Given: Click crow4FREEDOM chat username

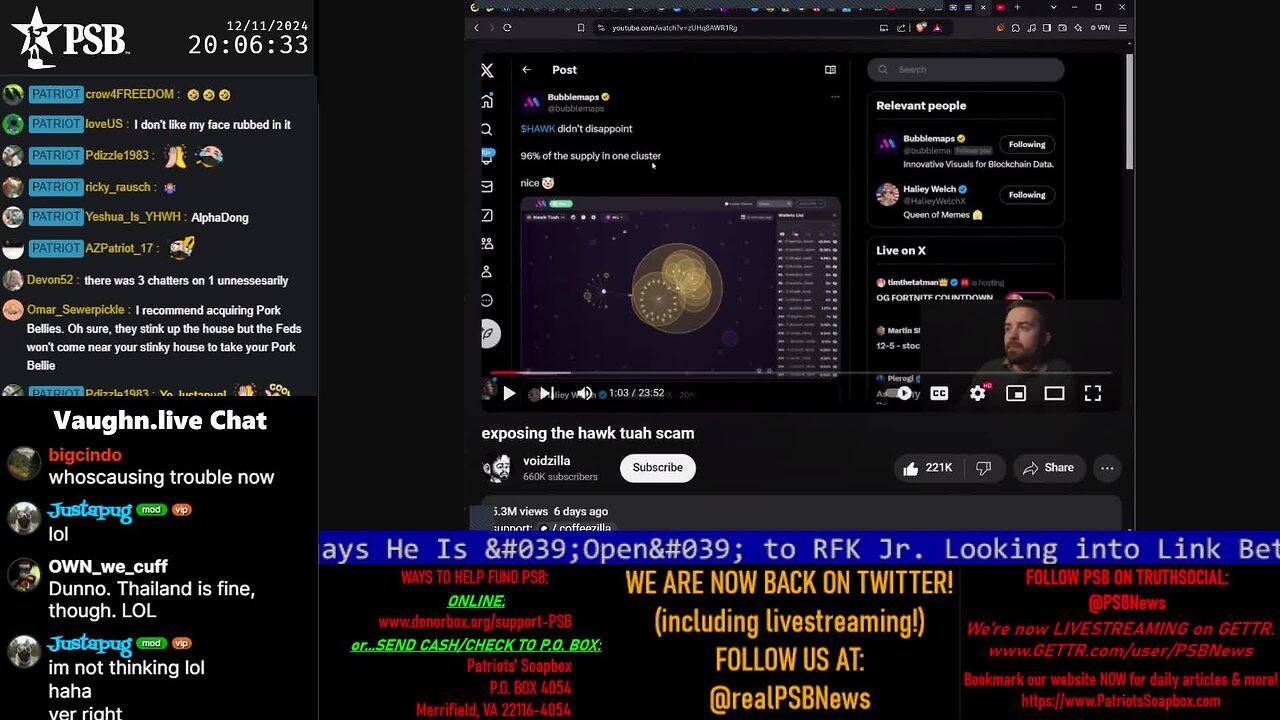Looking at the screenshot, I should pos(130,94).
